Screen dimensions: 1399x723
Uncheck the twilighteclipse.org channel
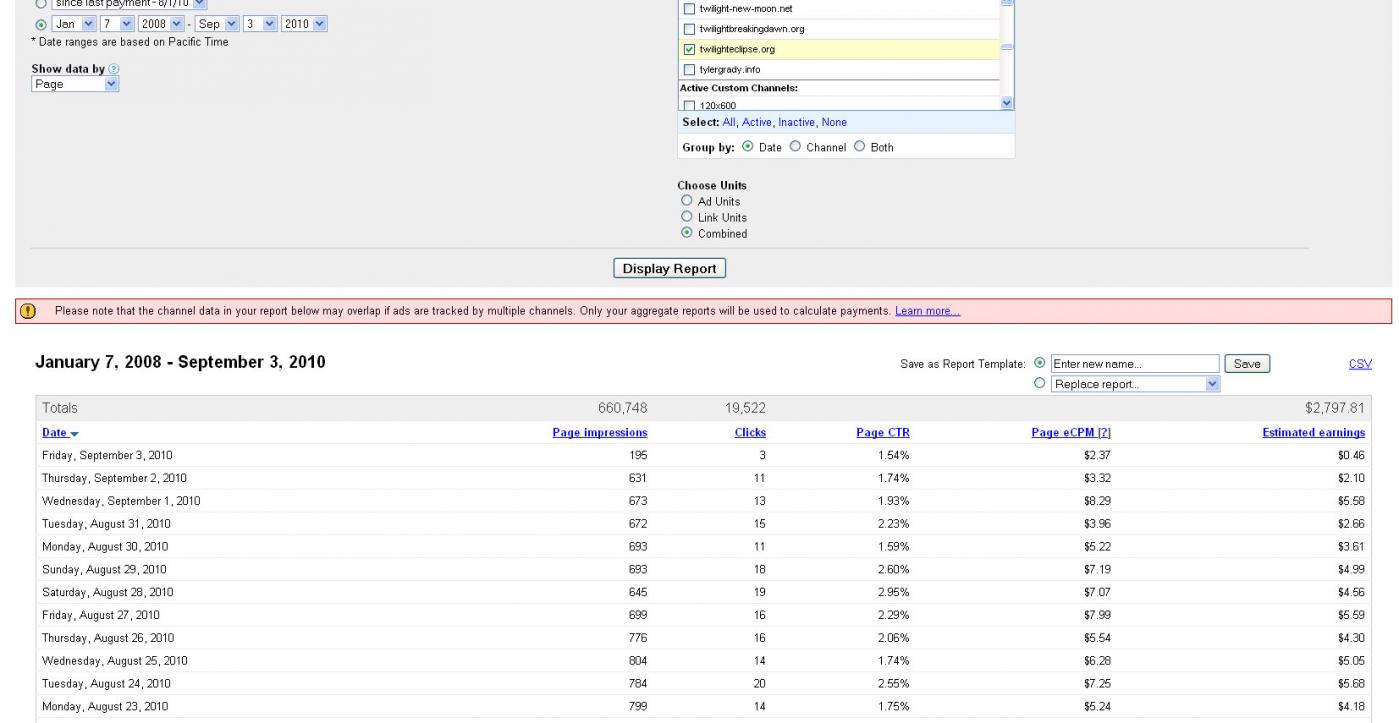[x=688, y=49]
